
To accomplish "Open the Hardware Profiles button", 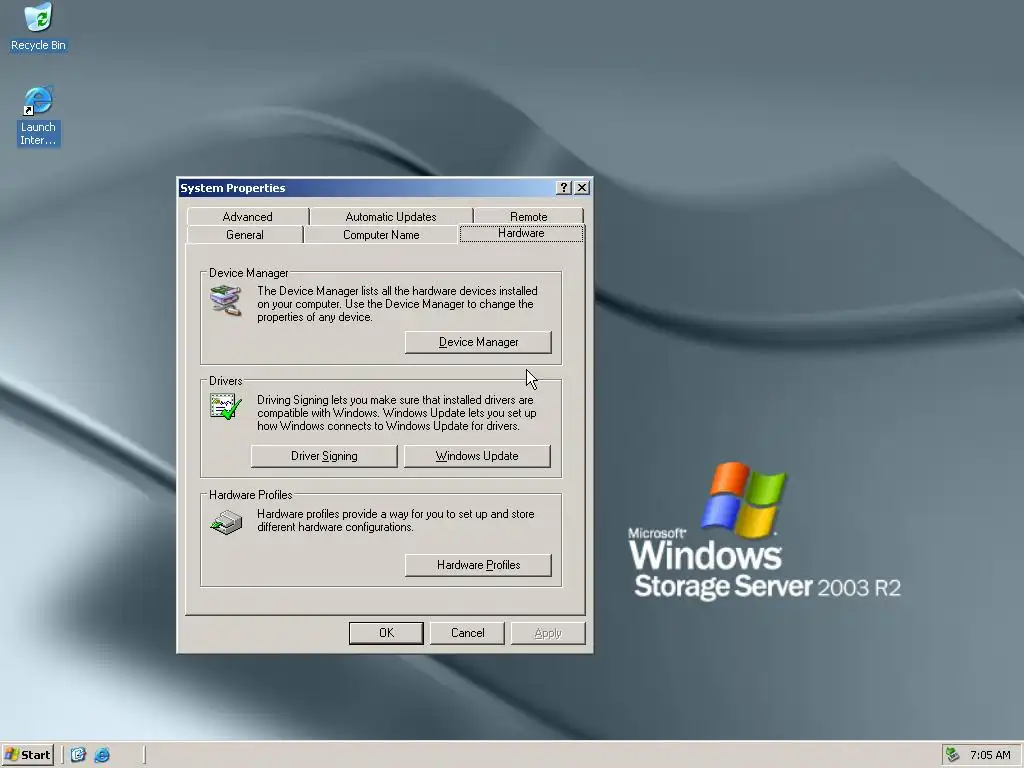I will (x=478, y=565).
